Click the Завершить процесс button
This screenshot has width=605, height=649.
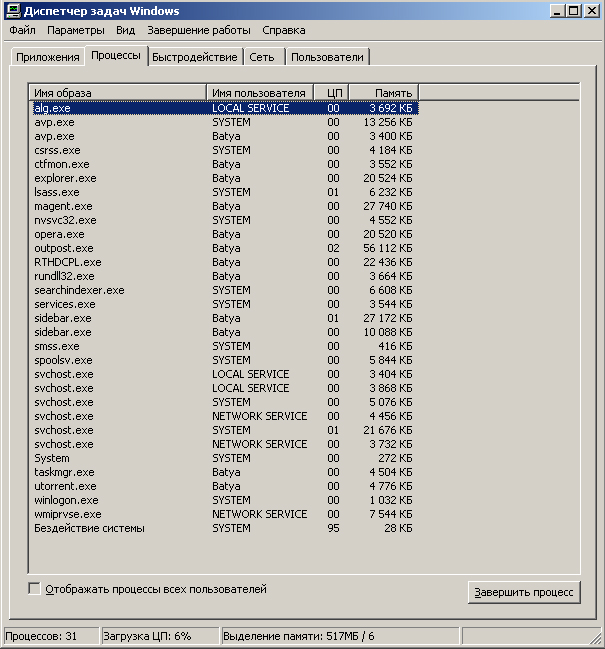pos(523,592)
